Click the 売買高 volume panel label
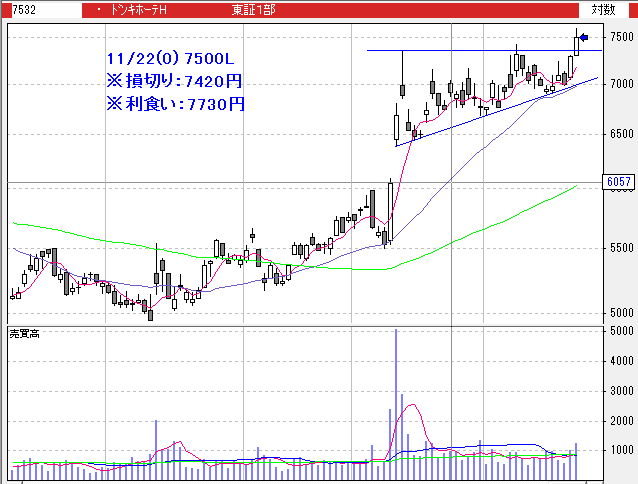The height and width of the screenshot is (484, 638). click(x=24, y=332)
